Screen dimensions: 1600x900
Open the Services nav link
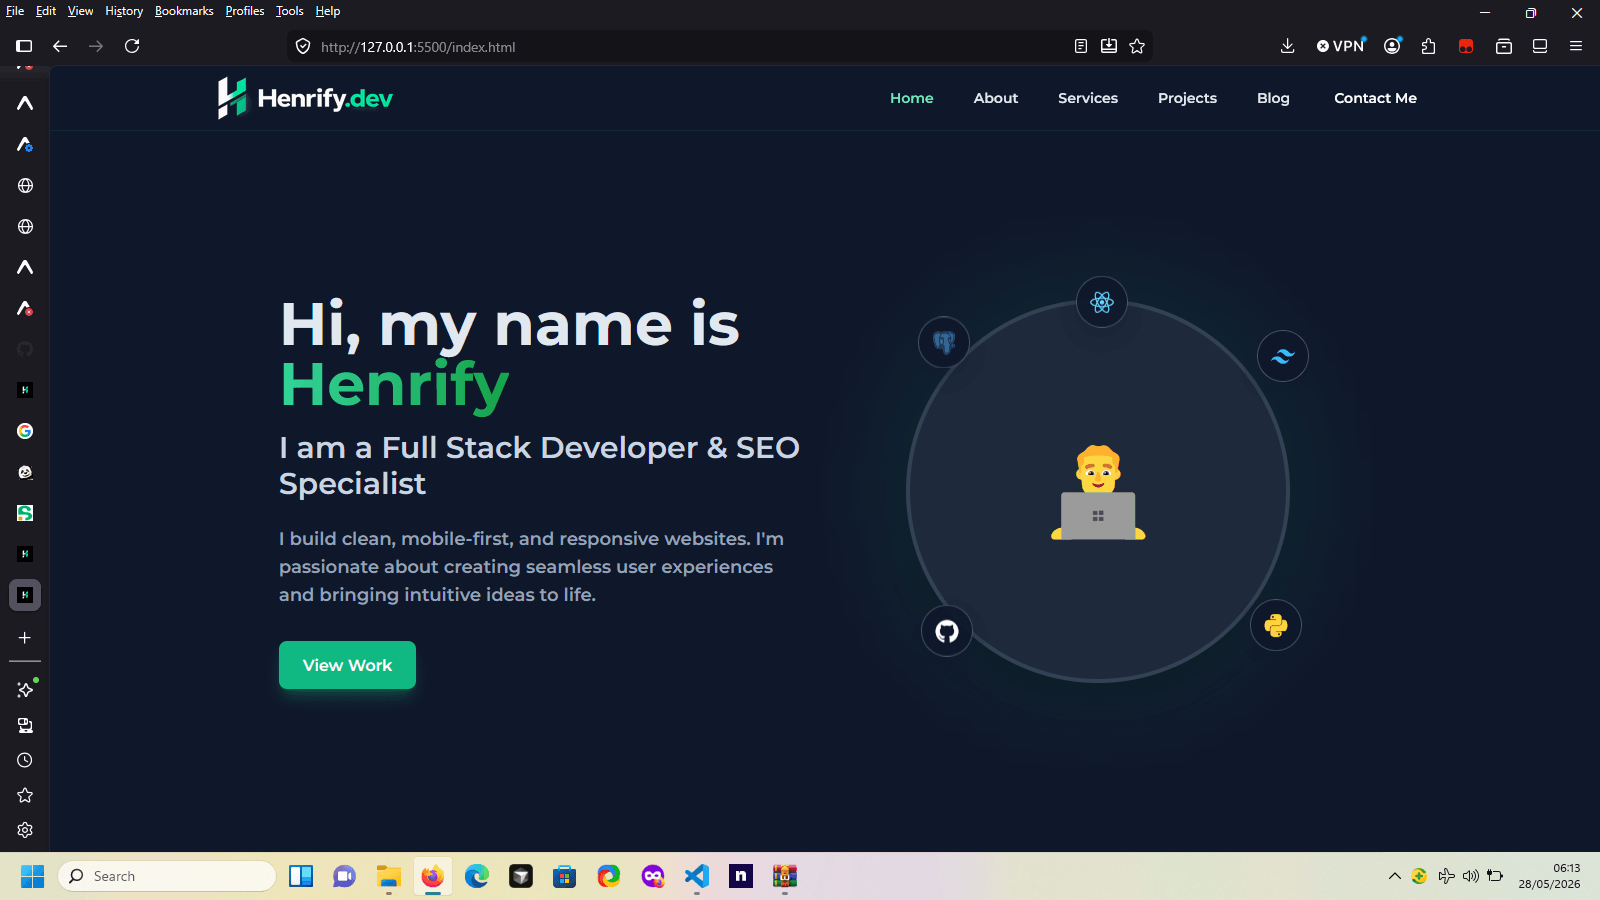click(x=1088, y=98)
